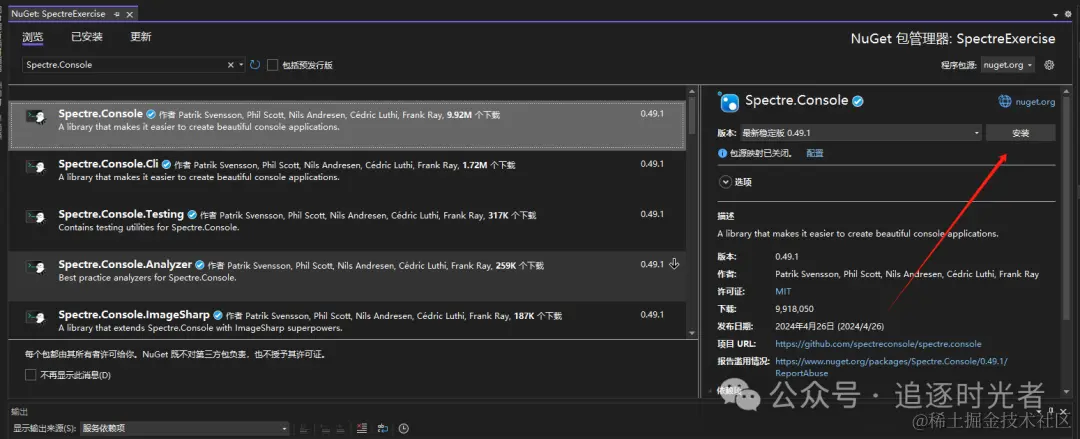Viewport: 1080px width, 439px height.
Task: Click the find-message icon in the output toolbar
Action: pyautogui.click(x=304, y=429)
